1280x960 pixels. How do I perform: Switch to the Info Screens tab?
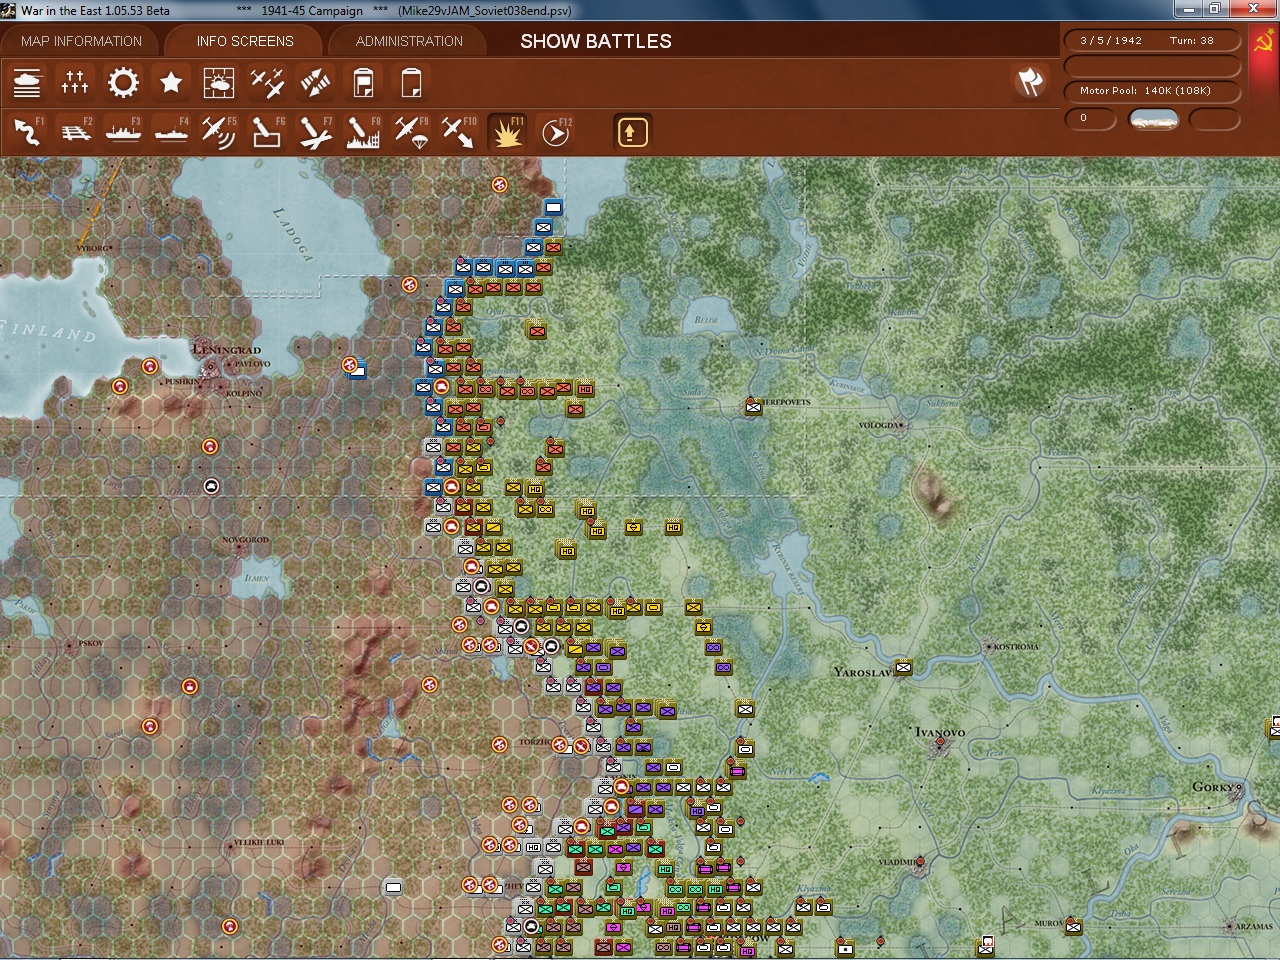[x=245, y=41]
